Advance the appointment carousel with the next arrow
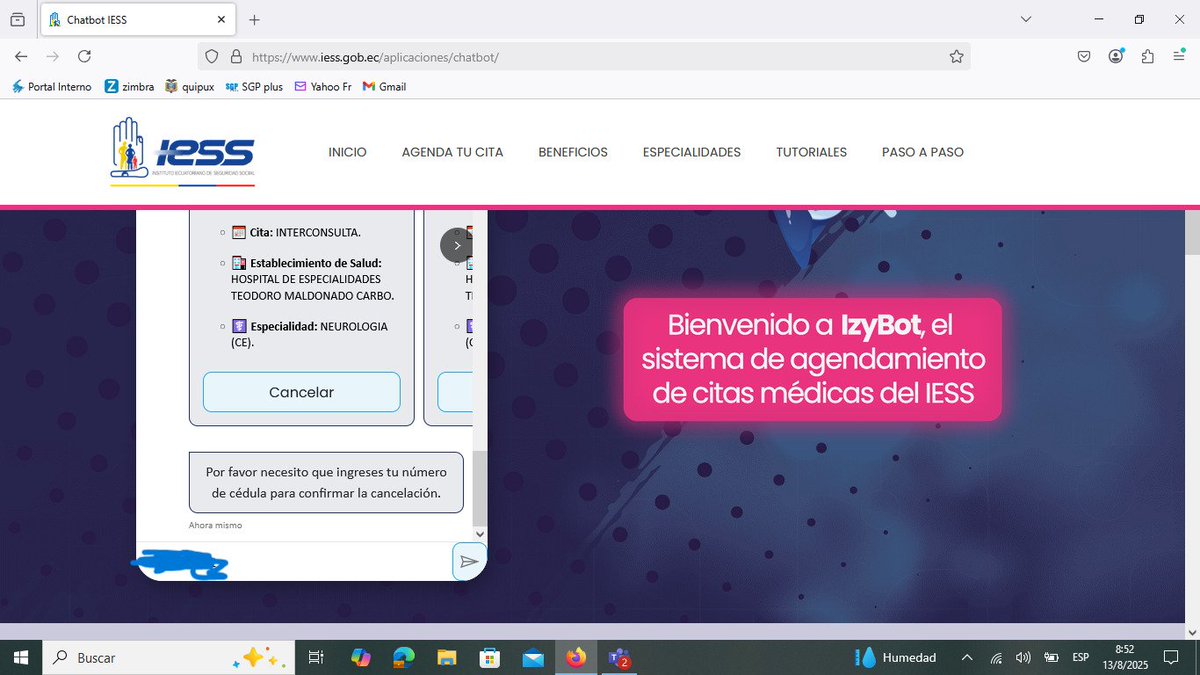Viewport: 1200px width, 675px height. coord(457,244)
